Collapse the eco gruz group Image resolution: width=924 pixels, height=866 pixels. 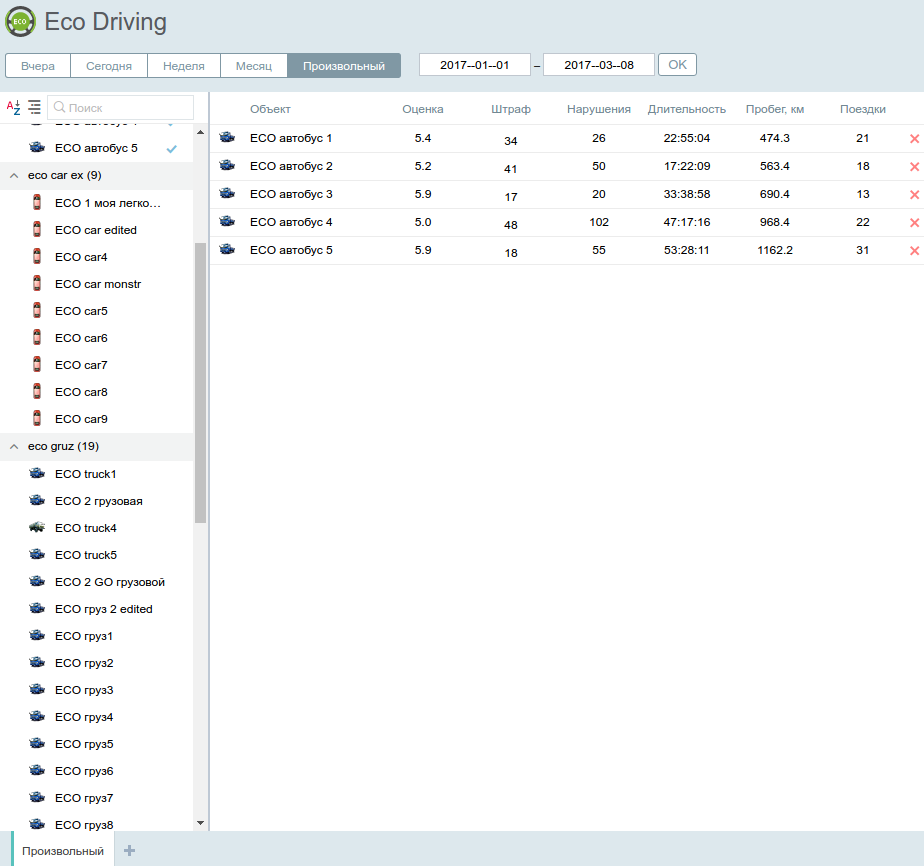click(14, 447)
